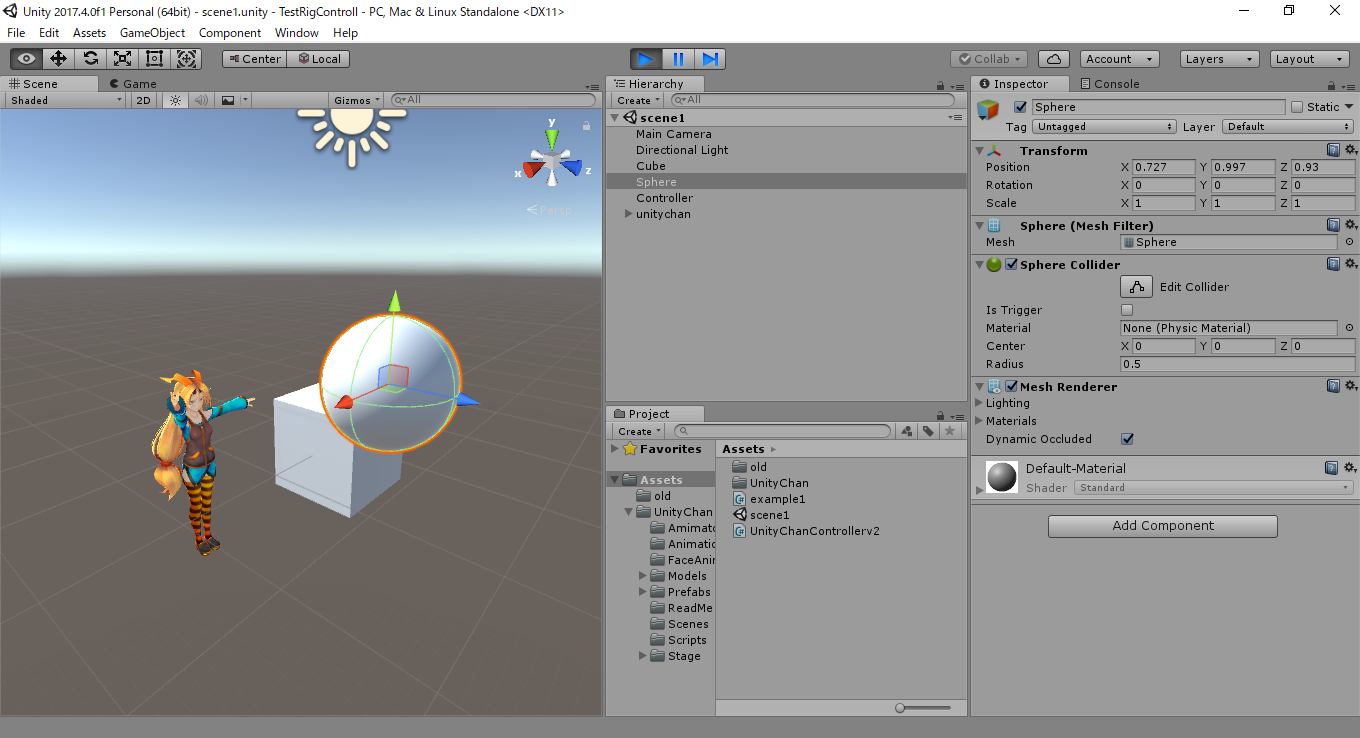The height and width of the screenshot is (738, 1360).
Task: Open the Gizmos dropdown
Action: point(357,100)
